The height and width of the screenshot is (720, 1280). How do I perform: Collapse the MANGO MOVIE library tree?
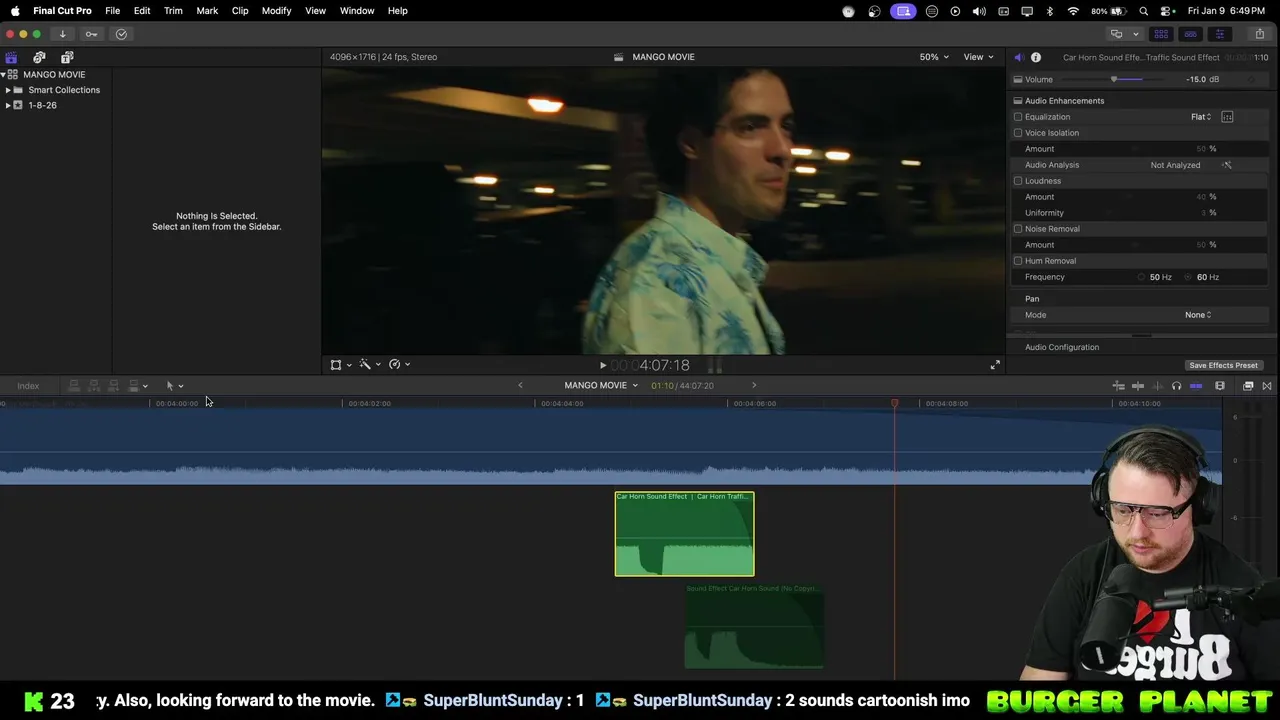(3, 75)
